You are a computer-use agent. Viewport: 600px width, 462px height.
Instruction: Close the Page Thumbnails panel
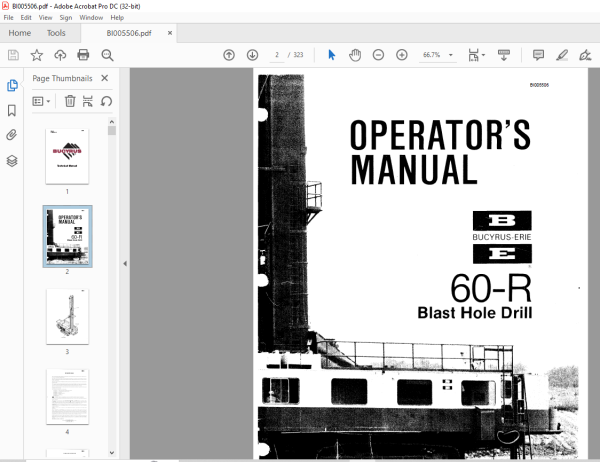tap(104, 78)
